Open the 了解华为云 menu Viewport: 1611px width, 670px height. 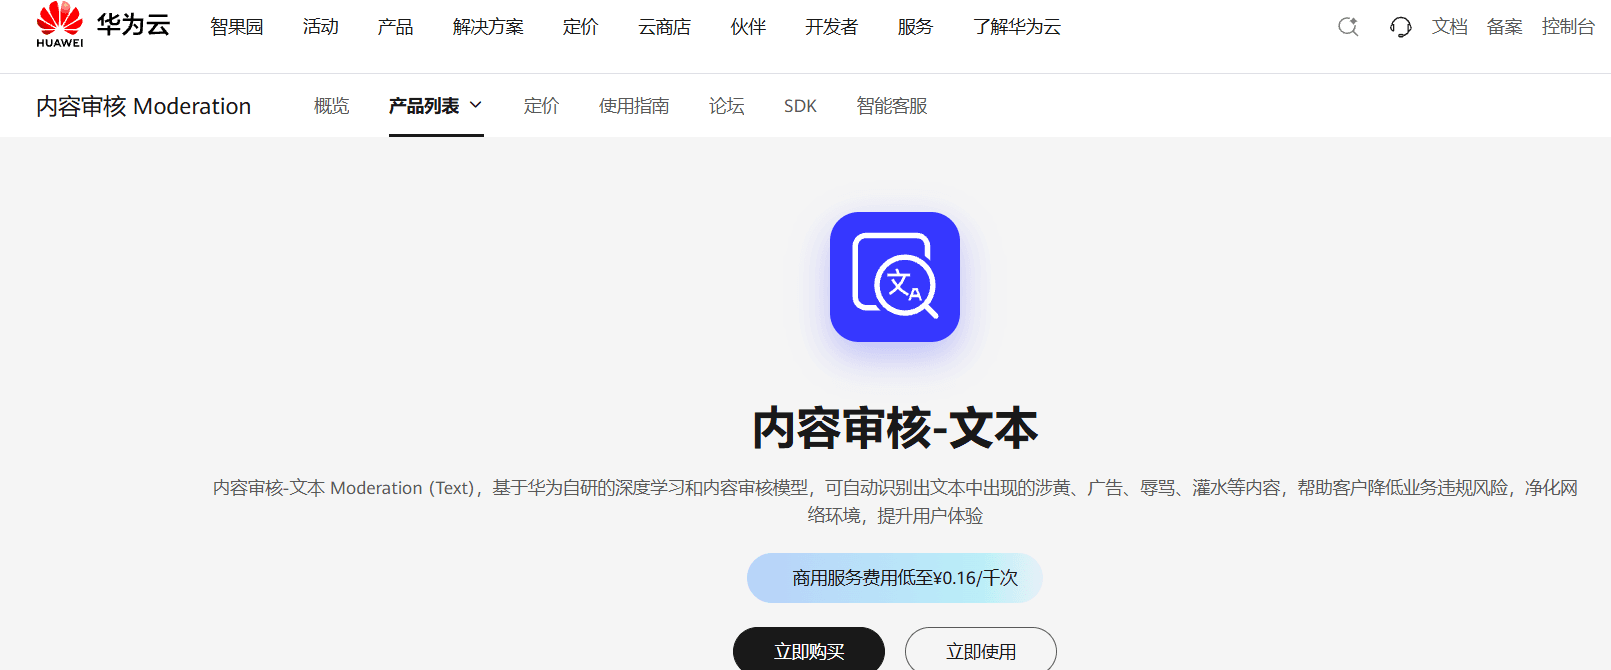click(x=1017, y=27)
